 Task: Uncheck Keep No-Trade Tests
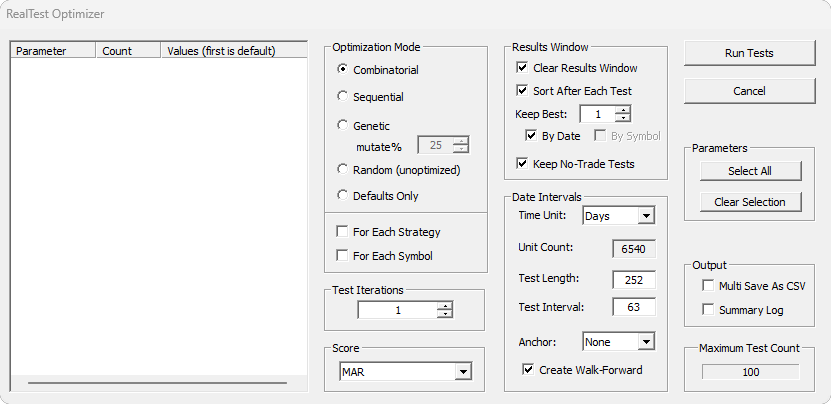coord(523,164)
